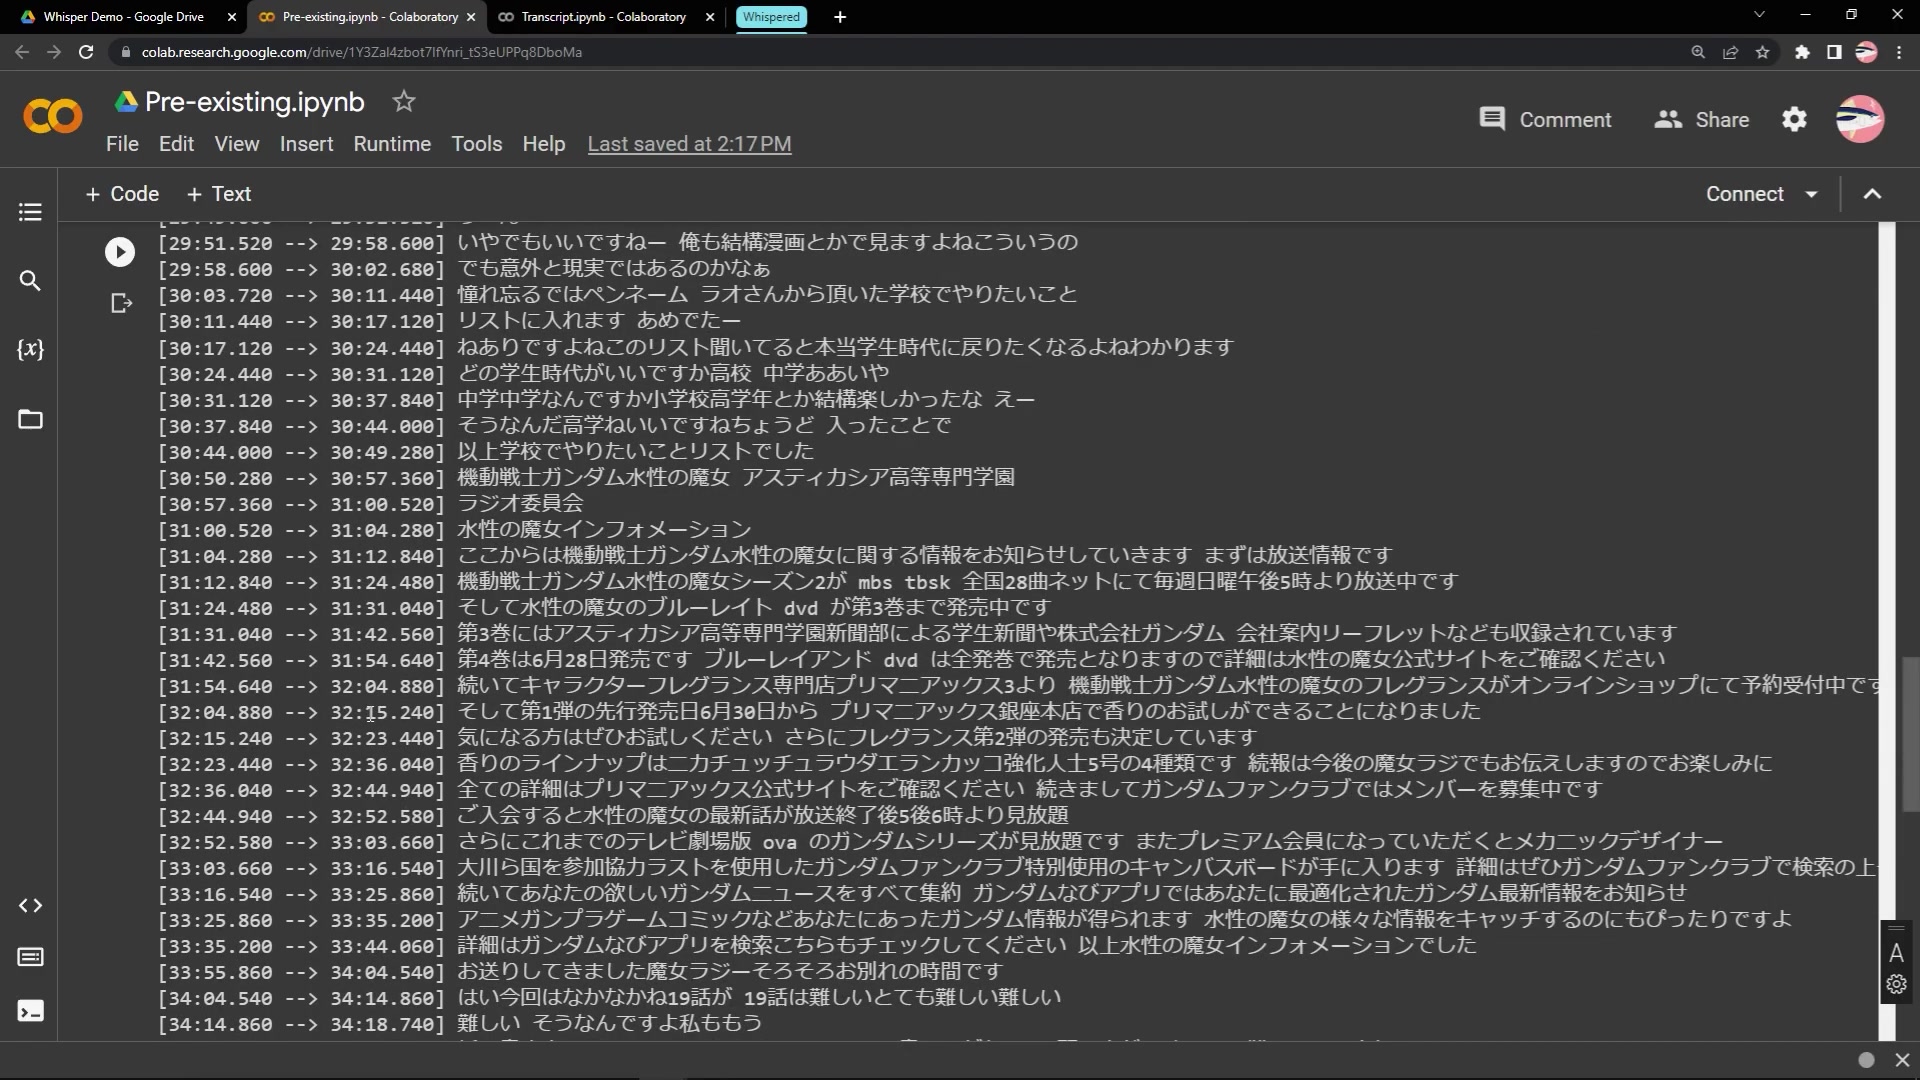The height and width of the screenshot is (1080, 1920).
Task: Click the timestamp [33:55.860 --> 34:04.540]
Action: coord(301,973)
